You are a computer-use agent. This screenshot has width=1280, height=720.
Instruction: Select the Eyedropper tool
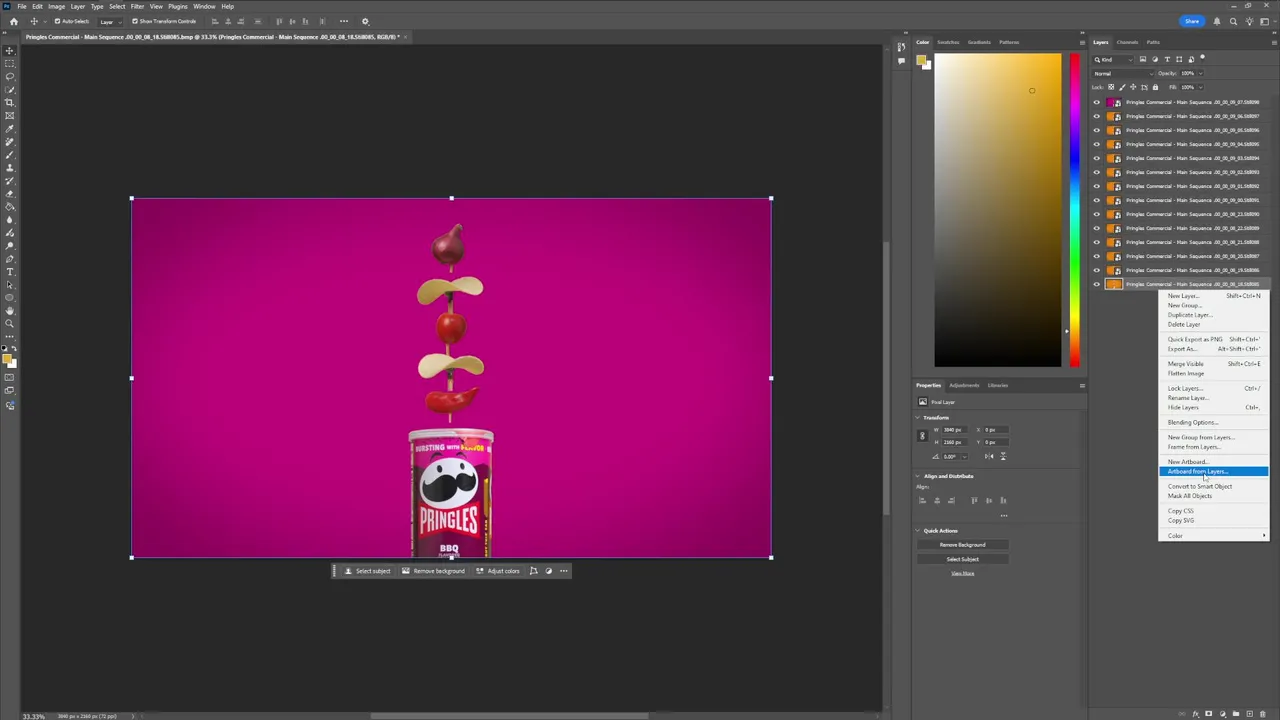point(10,128)
